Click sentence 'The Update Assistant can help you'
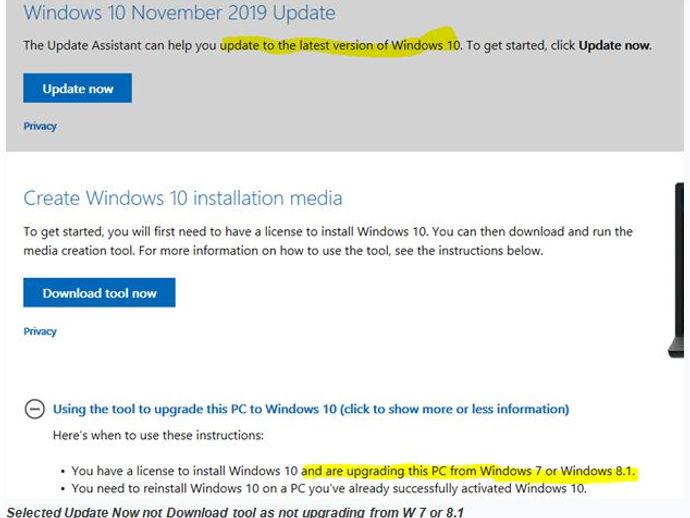This screenshot has width=690, height=518. pyautogui.click(x=338, y=45)
